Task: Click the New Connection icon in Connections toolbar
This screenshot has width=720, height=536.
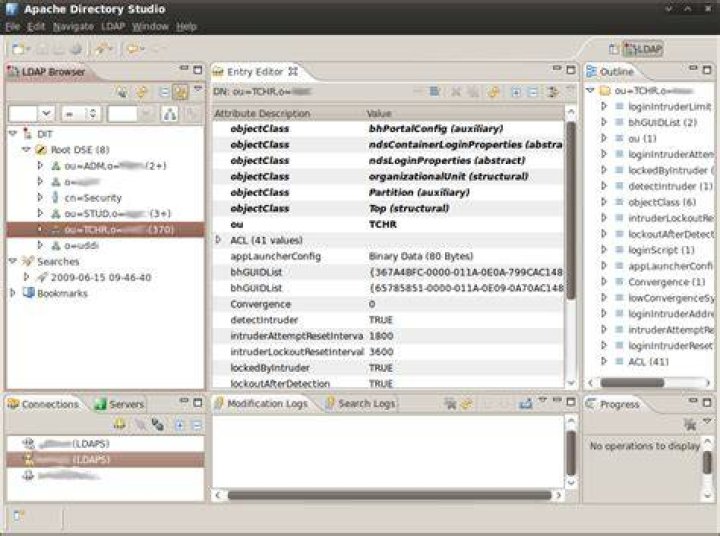Action: tap(119, 425)
